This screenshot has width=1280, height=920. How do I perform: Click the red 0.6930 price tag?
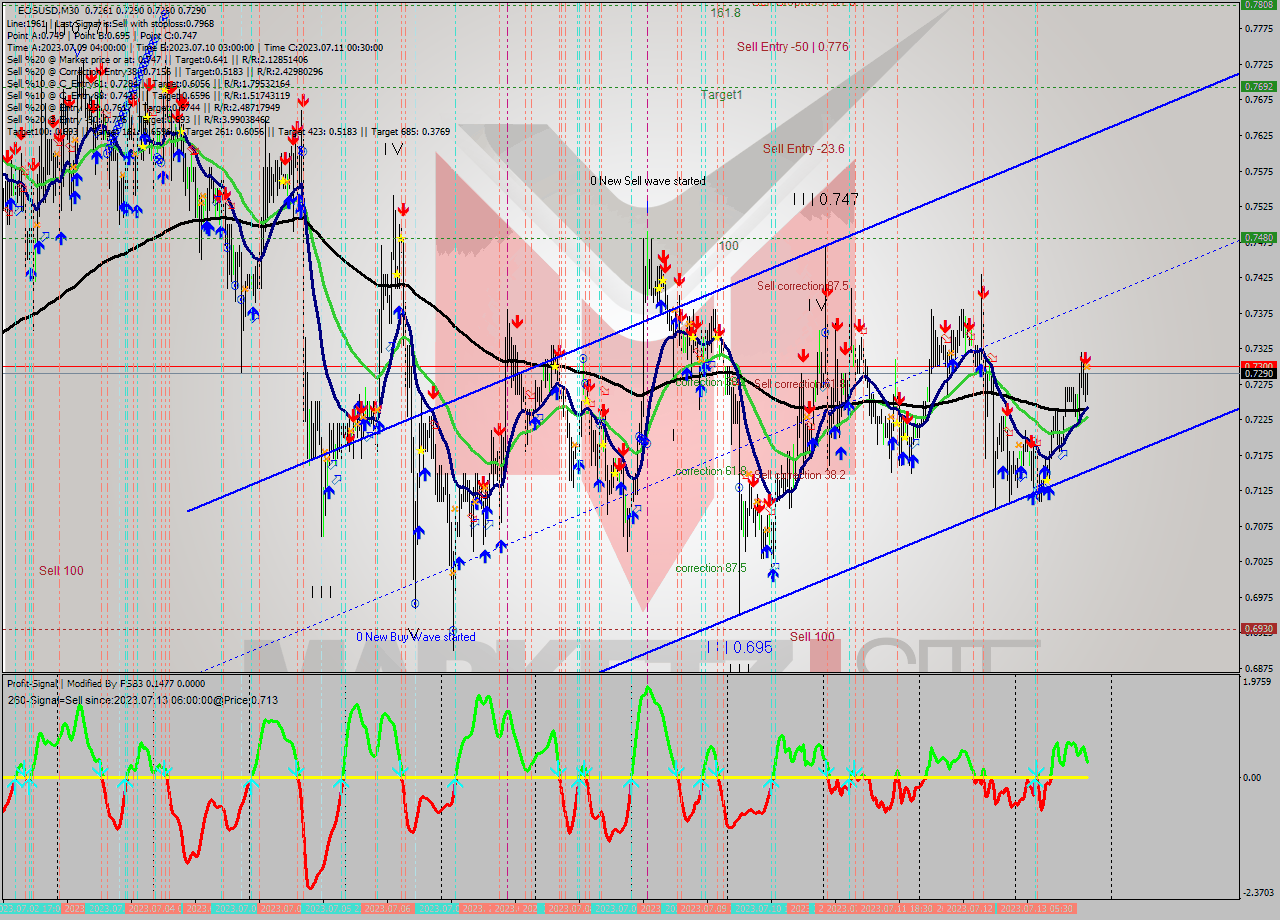(1258, 629)
